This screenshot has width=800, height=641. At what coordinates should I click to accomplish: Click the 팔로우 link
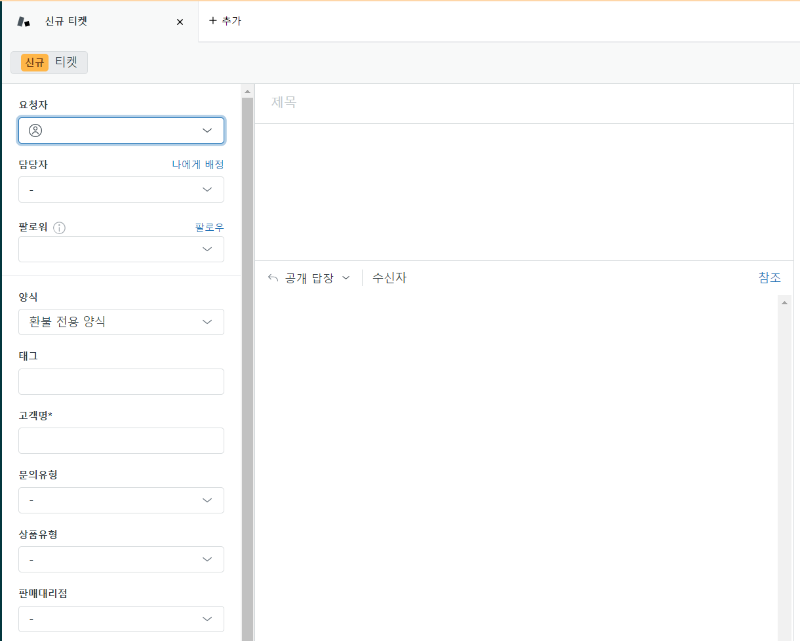click(208, 226)
